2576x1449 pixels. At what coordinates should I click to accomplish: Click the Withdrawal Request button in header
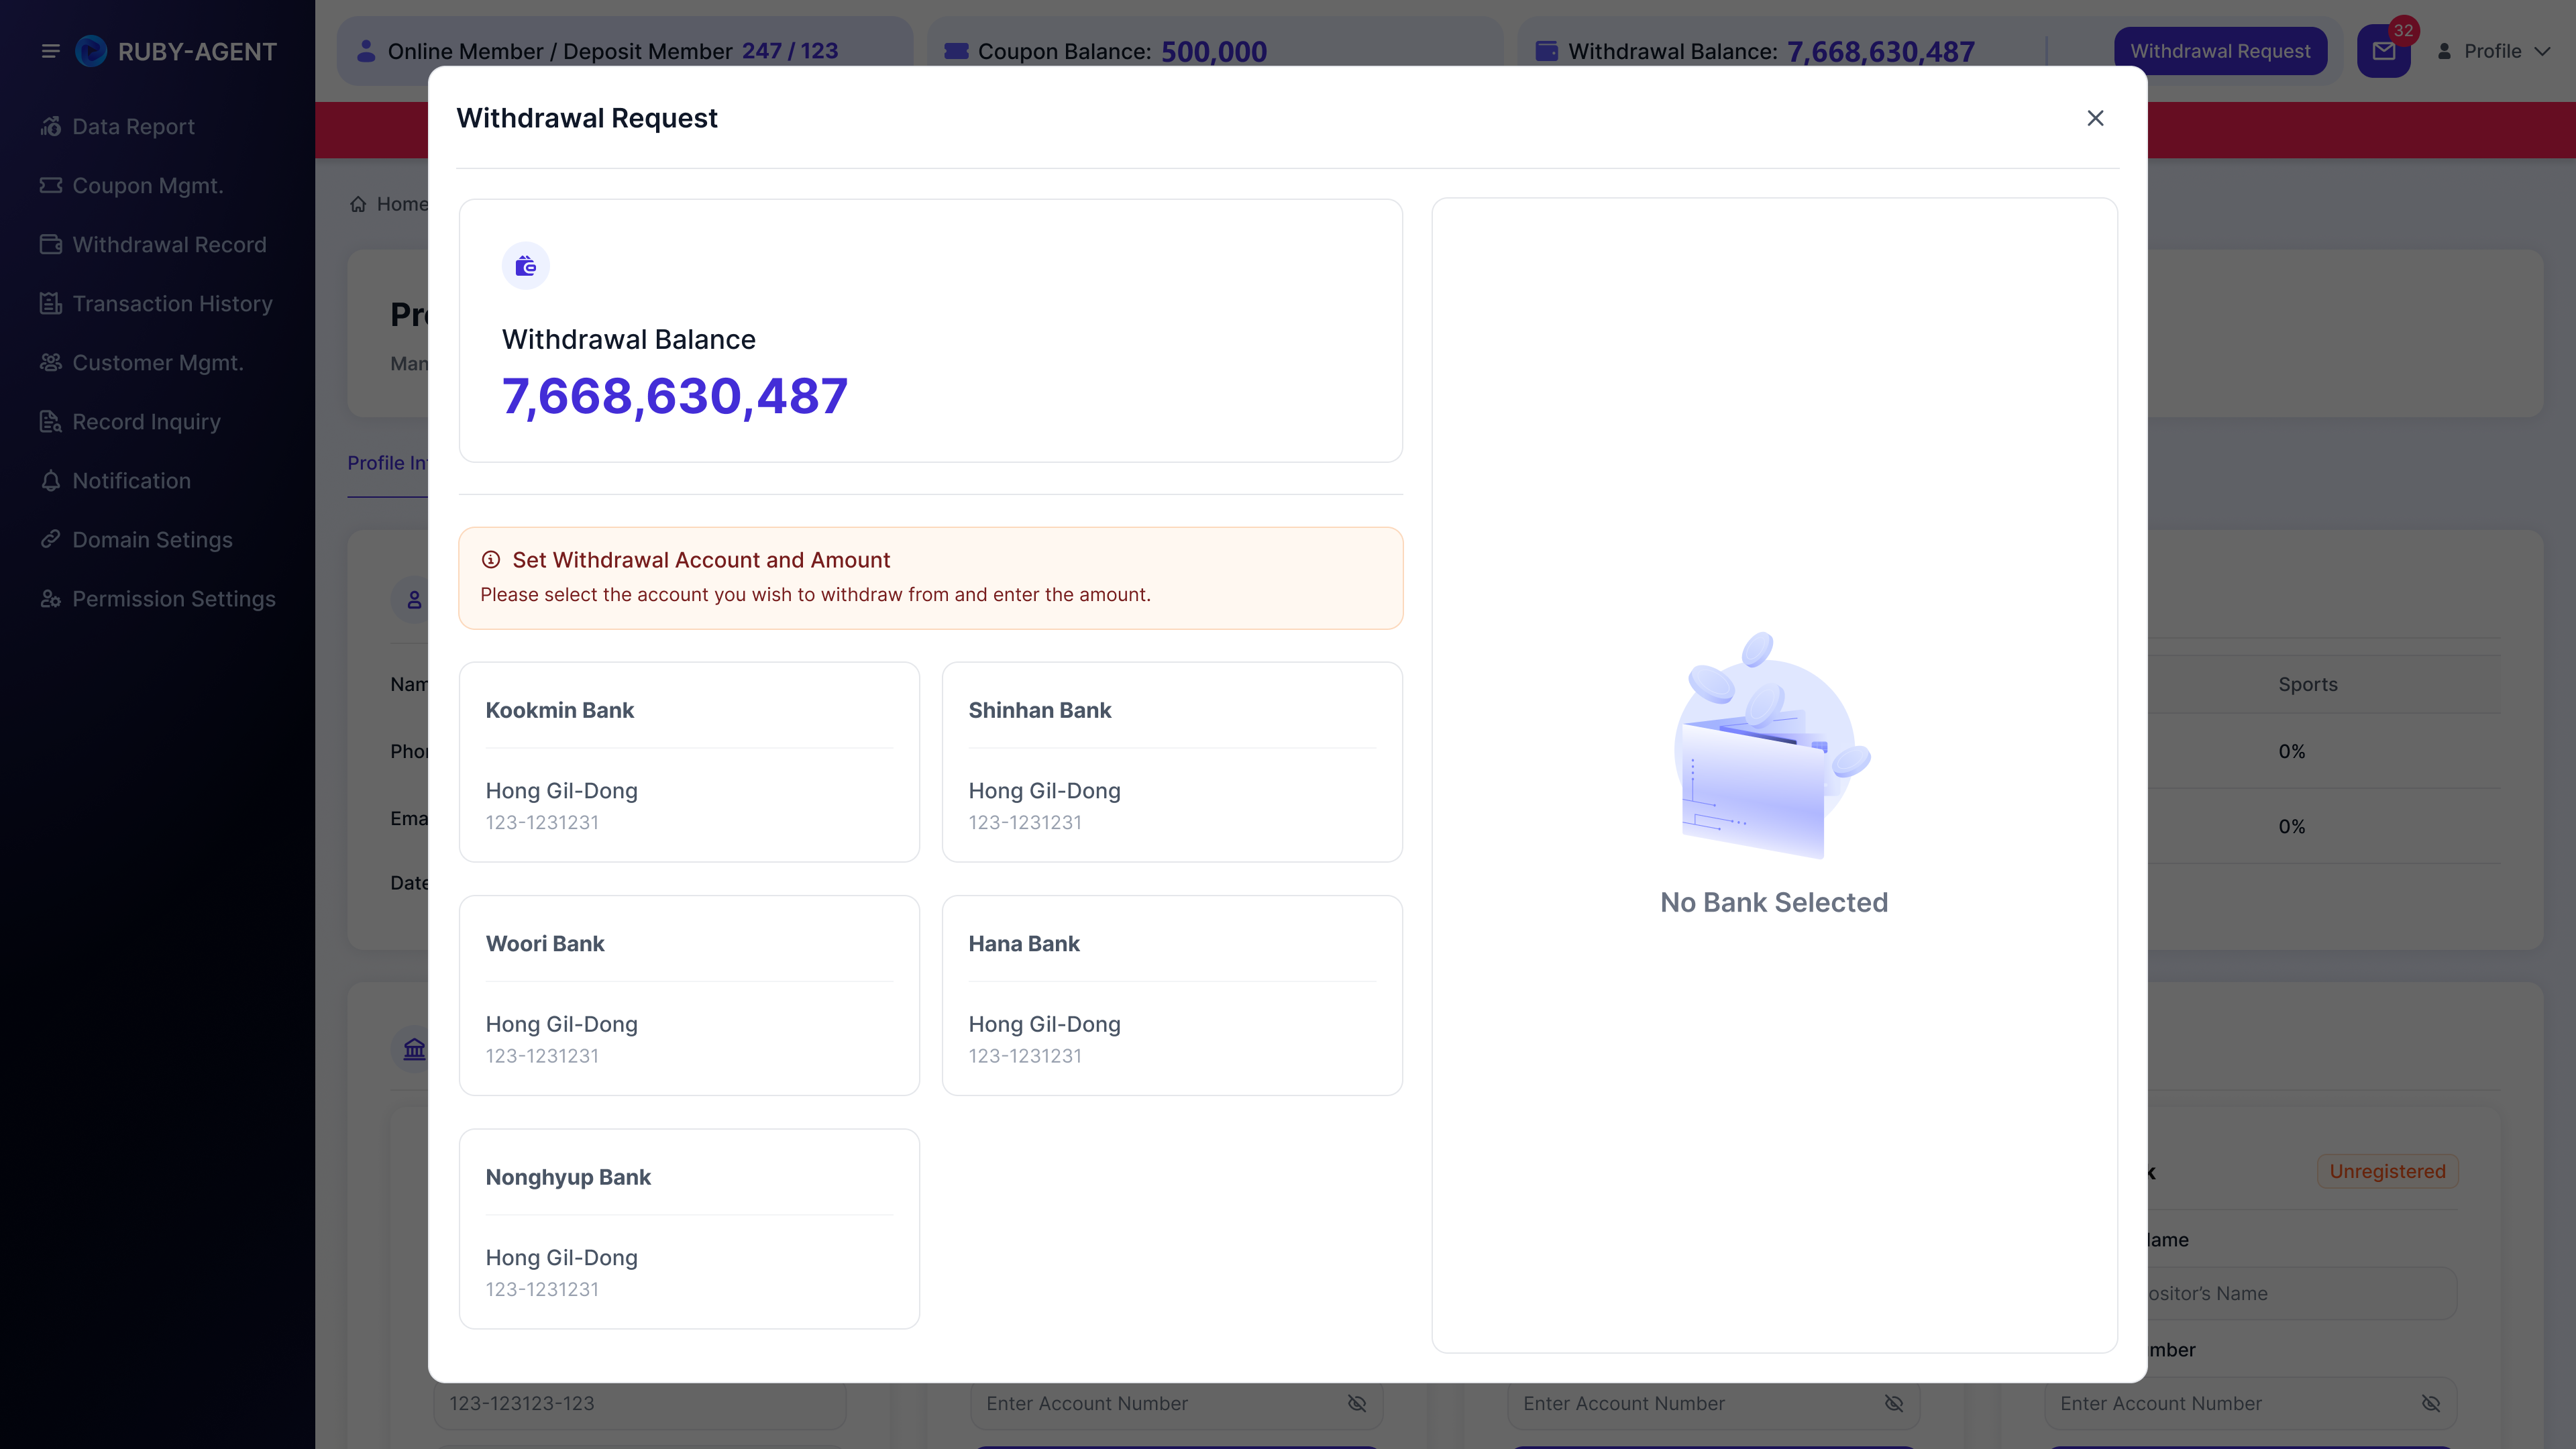pos(2220,51)
